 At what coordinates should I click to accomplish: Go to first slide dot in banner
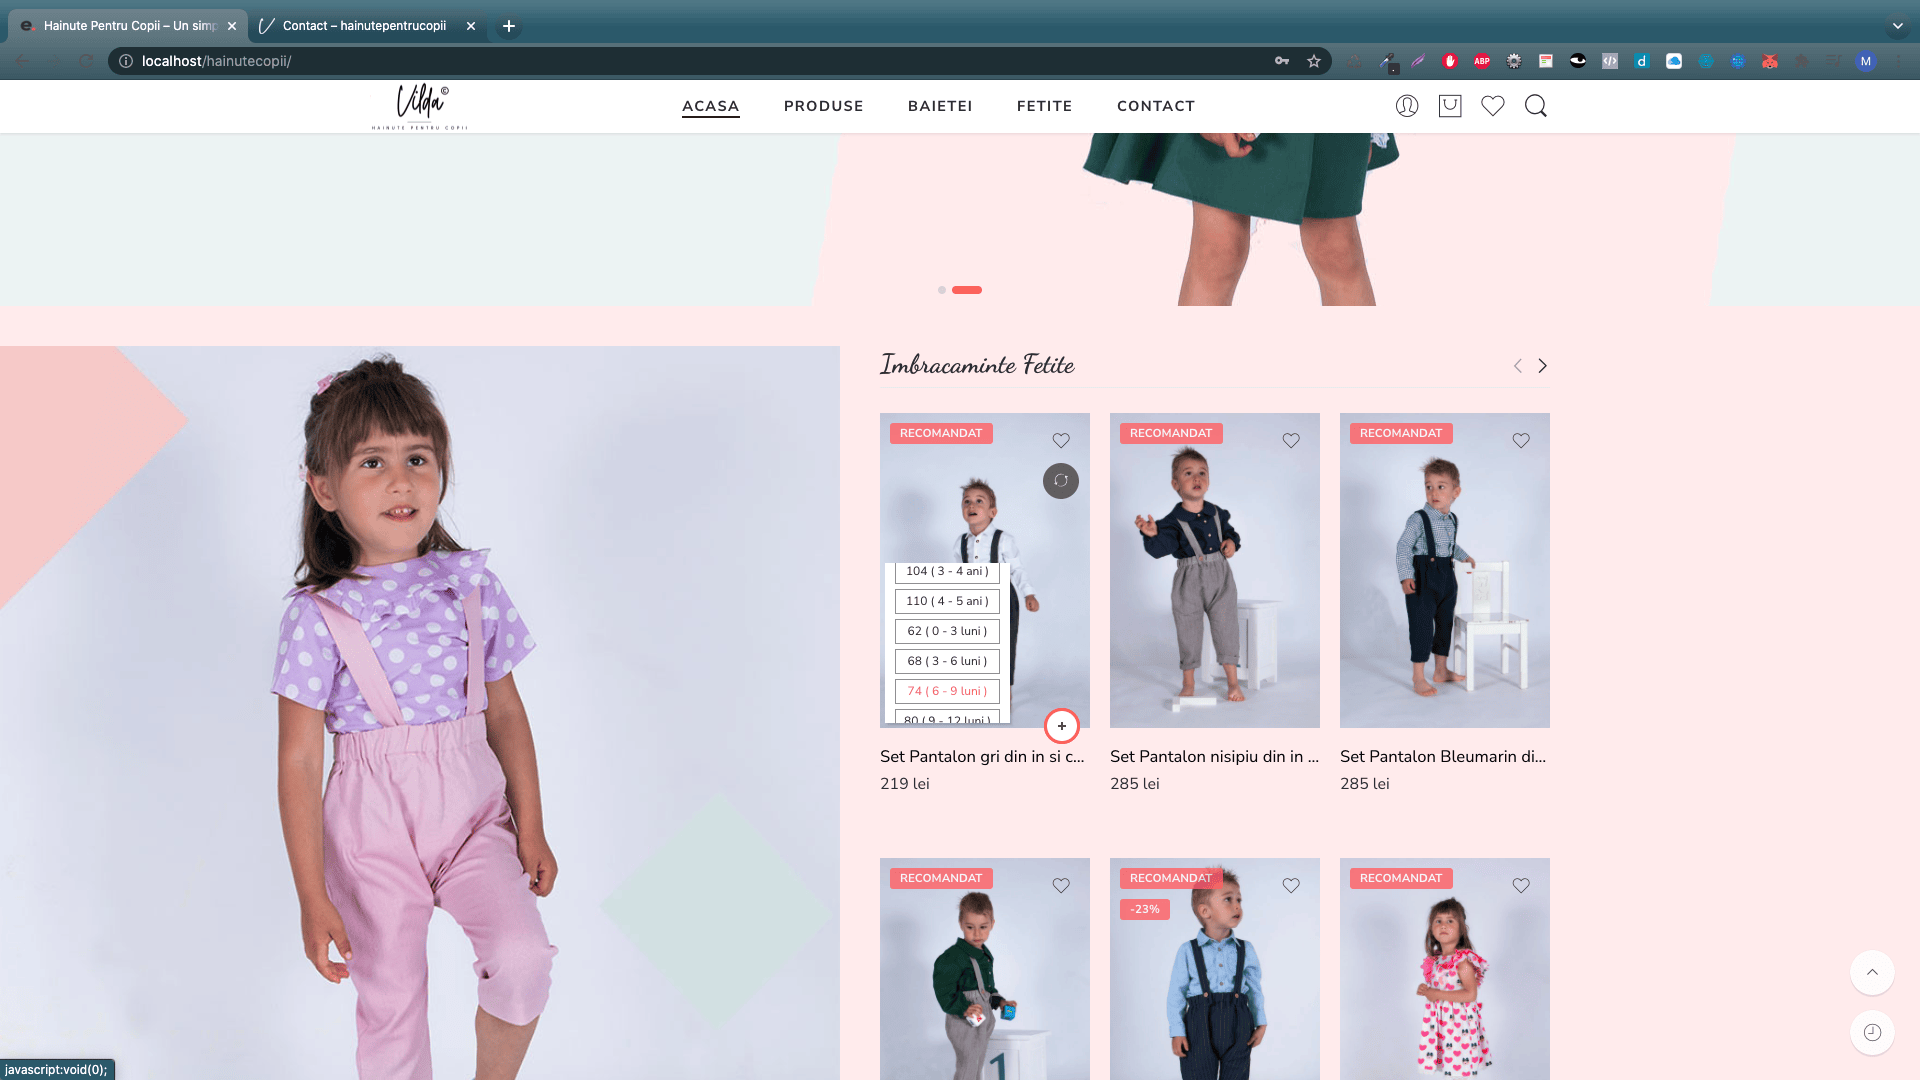coord(942,290)
